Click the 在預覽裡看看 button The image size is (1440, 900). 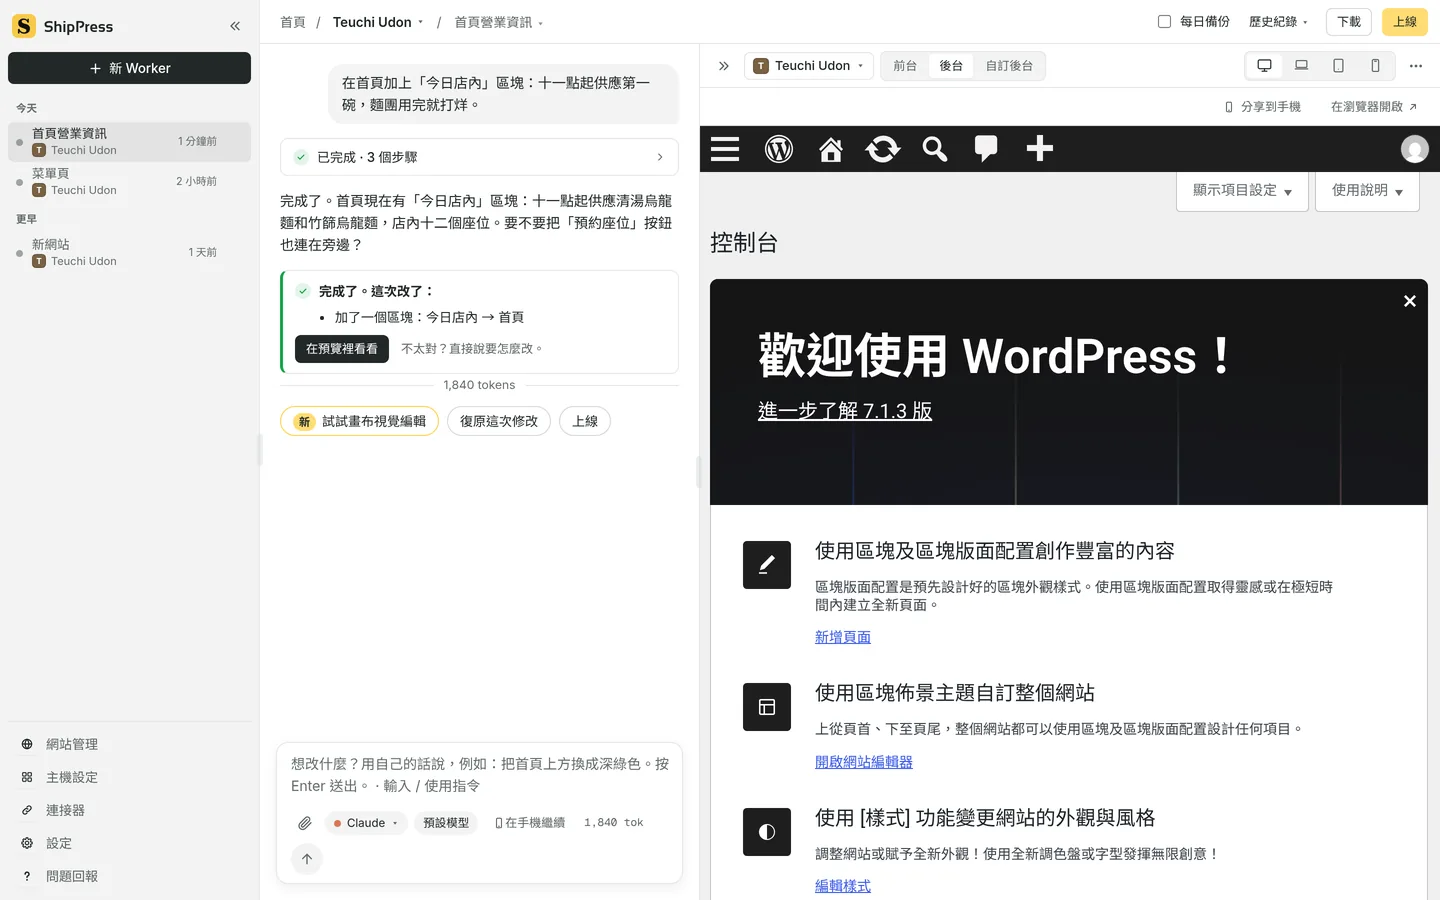[342, 349]
